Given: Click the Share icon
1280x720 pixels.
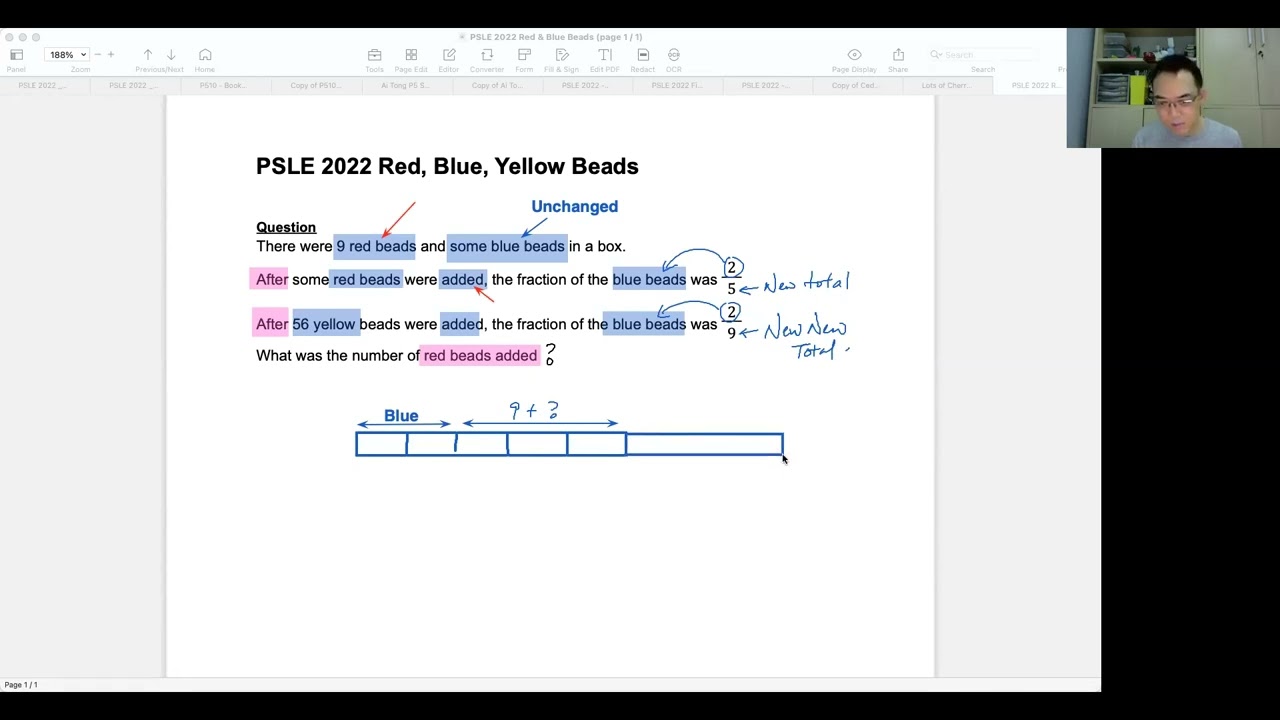Looking at the screenshot, I should 898,55.
